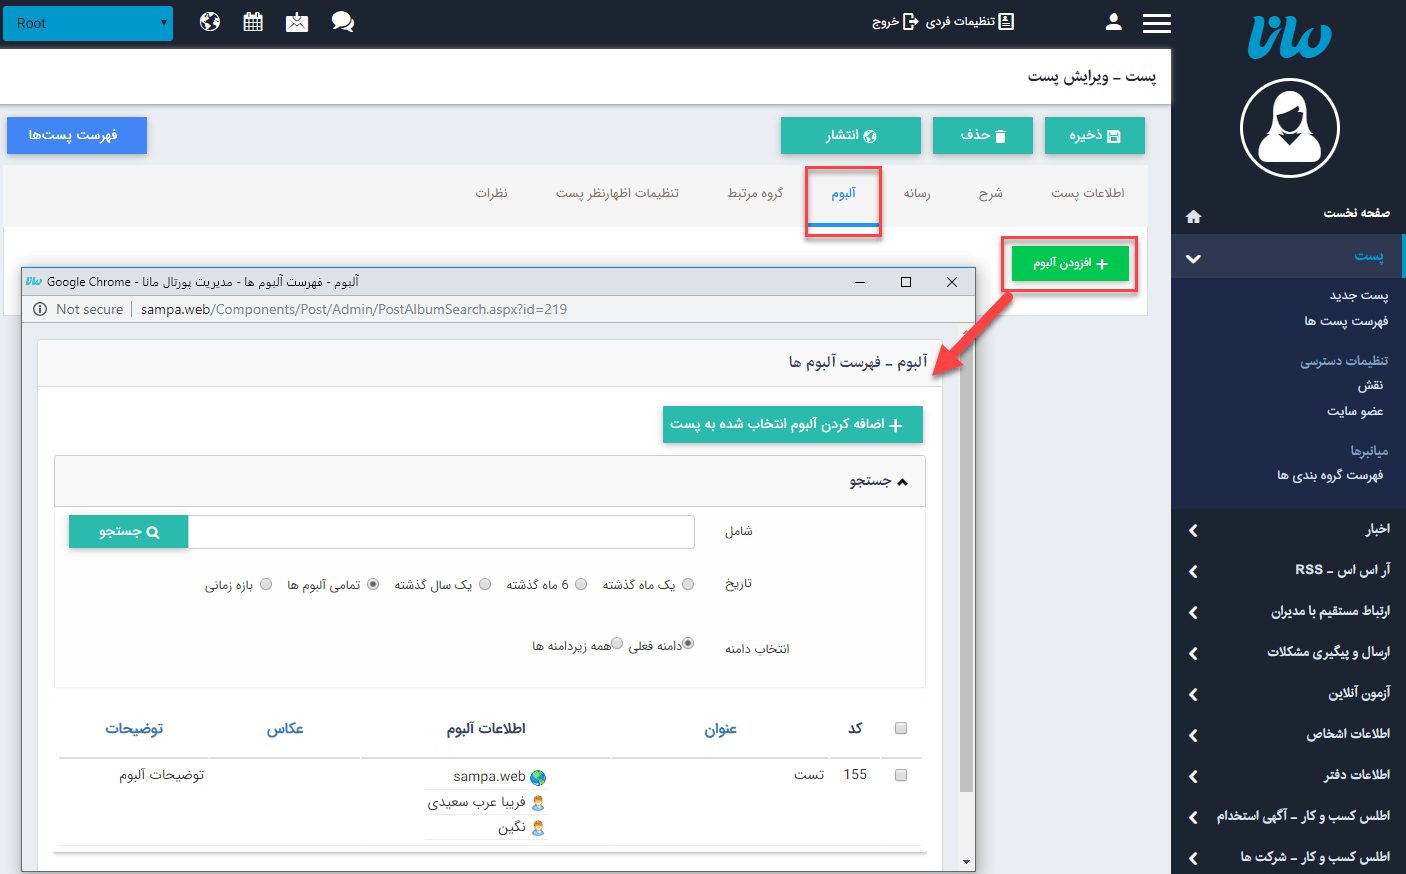
Task: Click the user profile silhouette icon
Action: tap(1113, 22)
